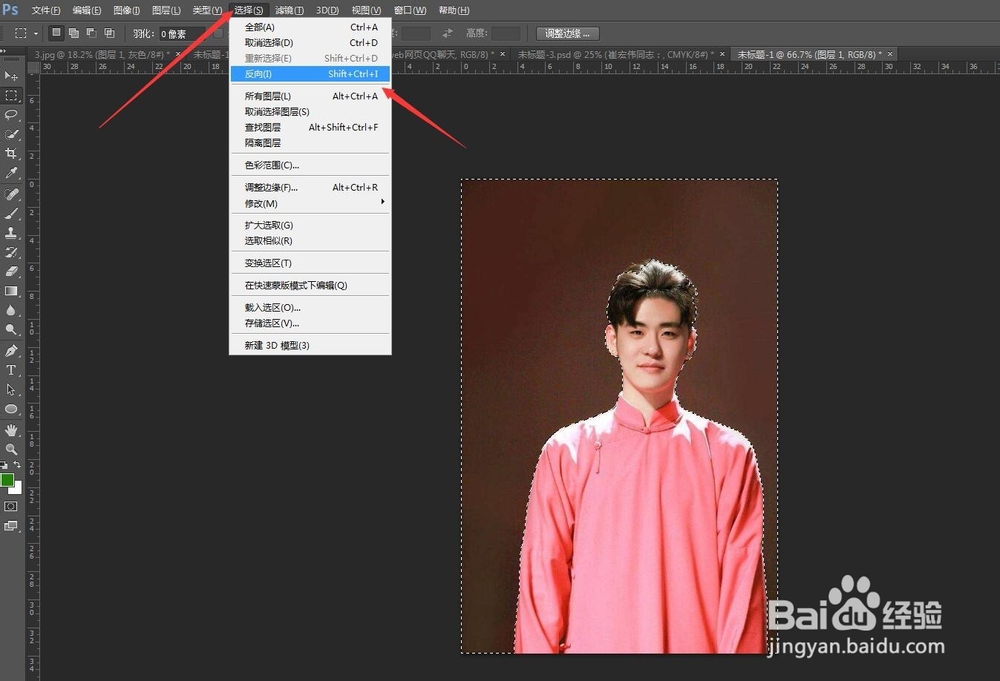This screenshot has width=1000, height=681.
Task: Select the Hand tool
Action: pos(11,430)
